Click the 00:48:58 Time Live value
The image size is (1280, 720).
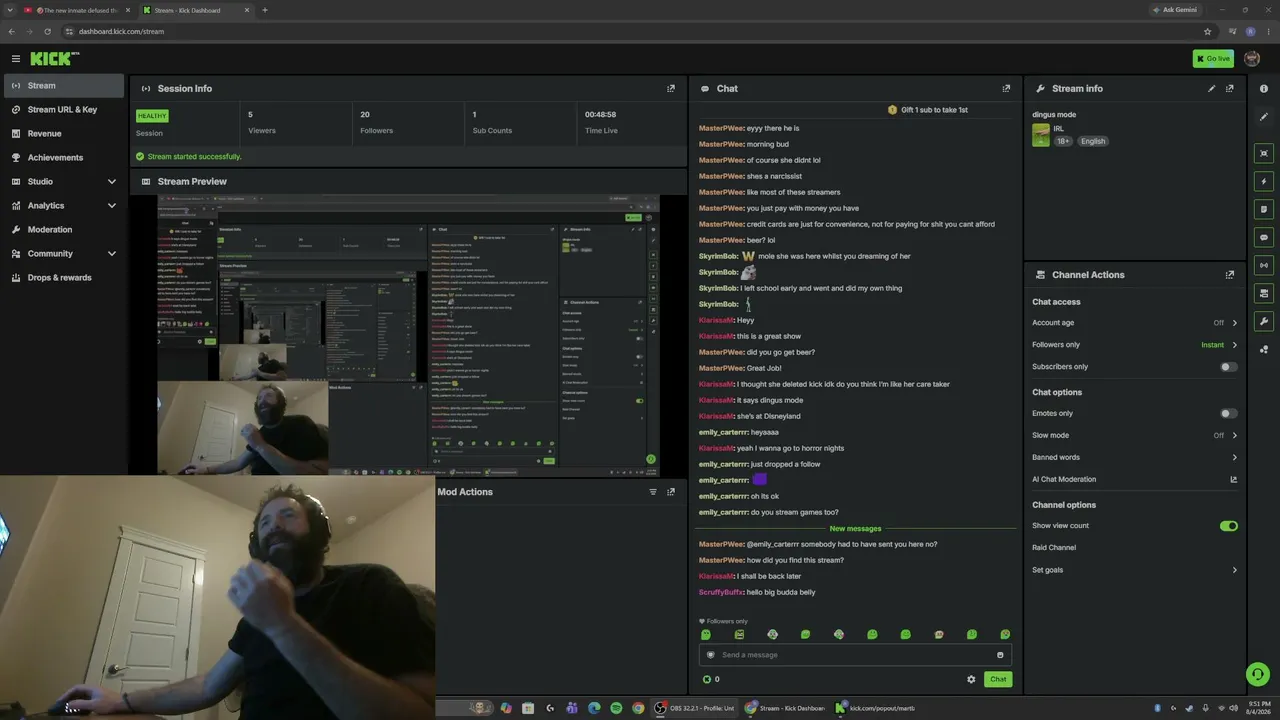coord(601,115)
